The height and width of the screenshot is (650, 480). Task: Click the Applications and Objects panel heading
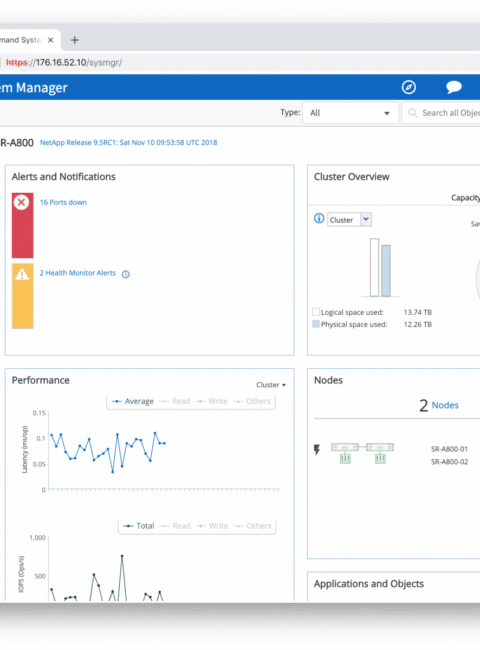368,584
